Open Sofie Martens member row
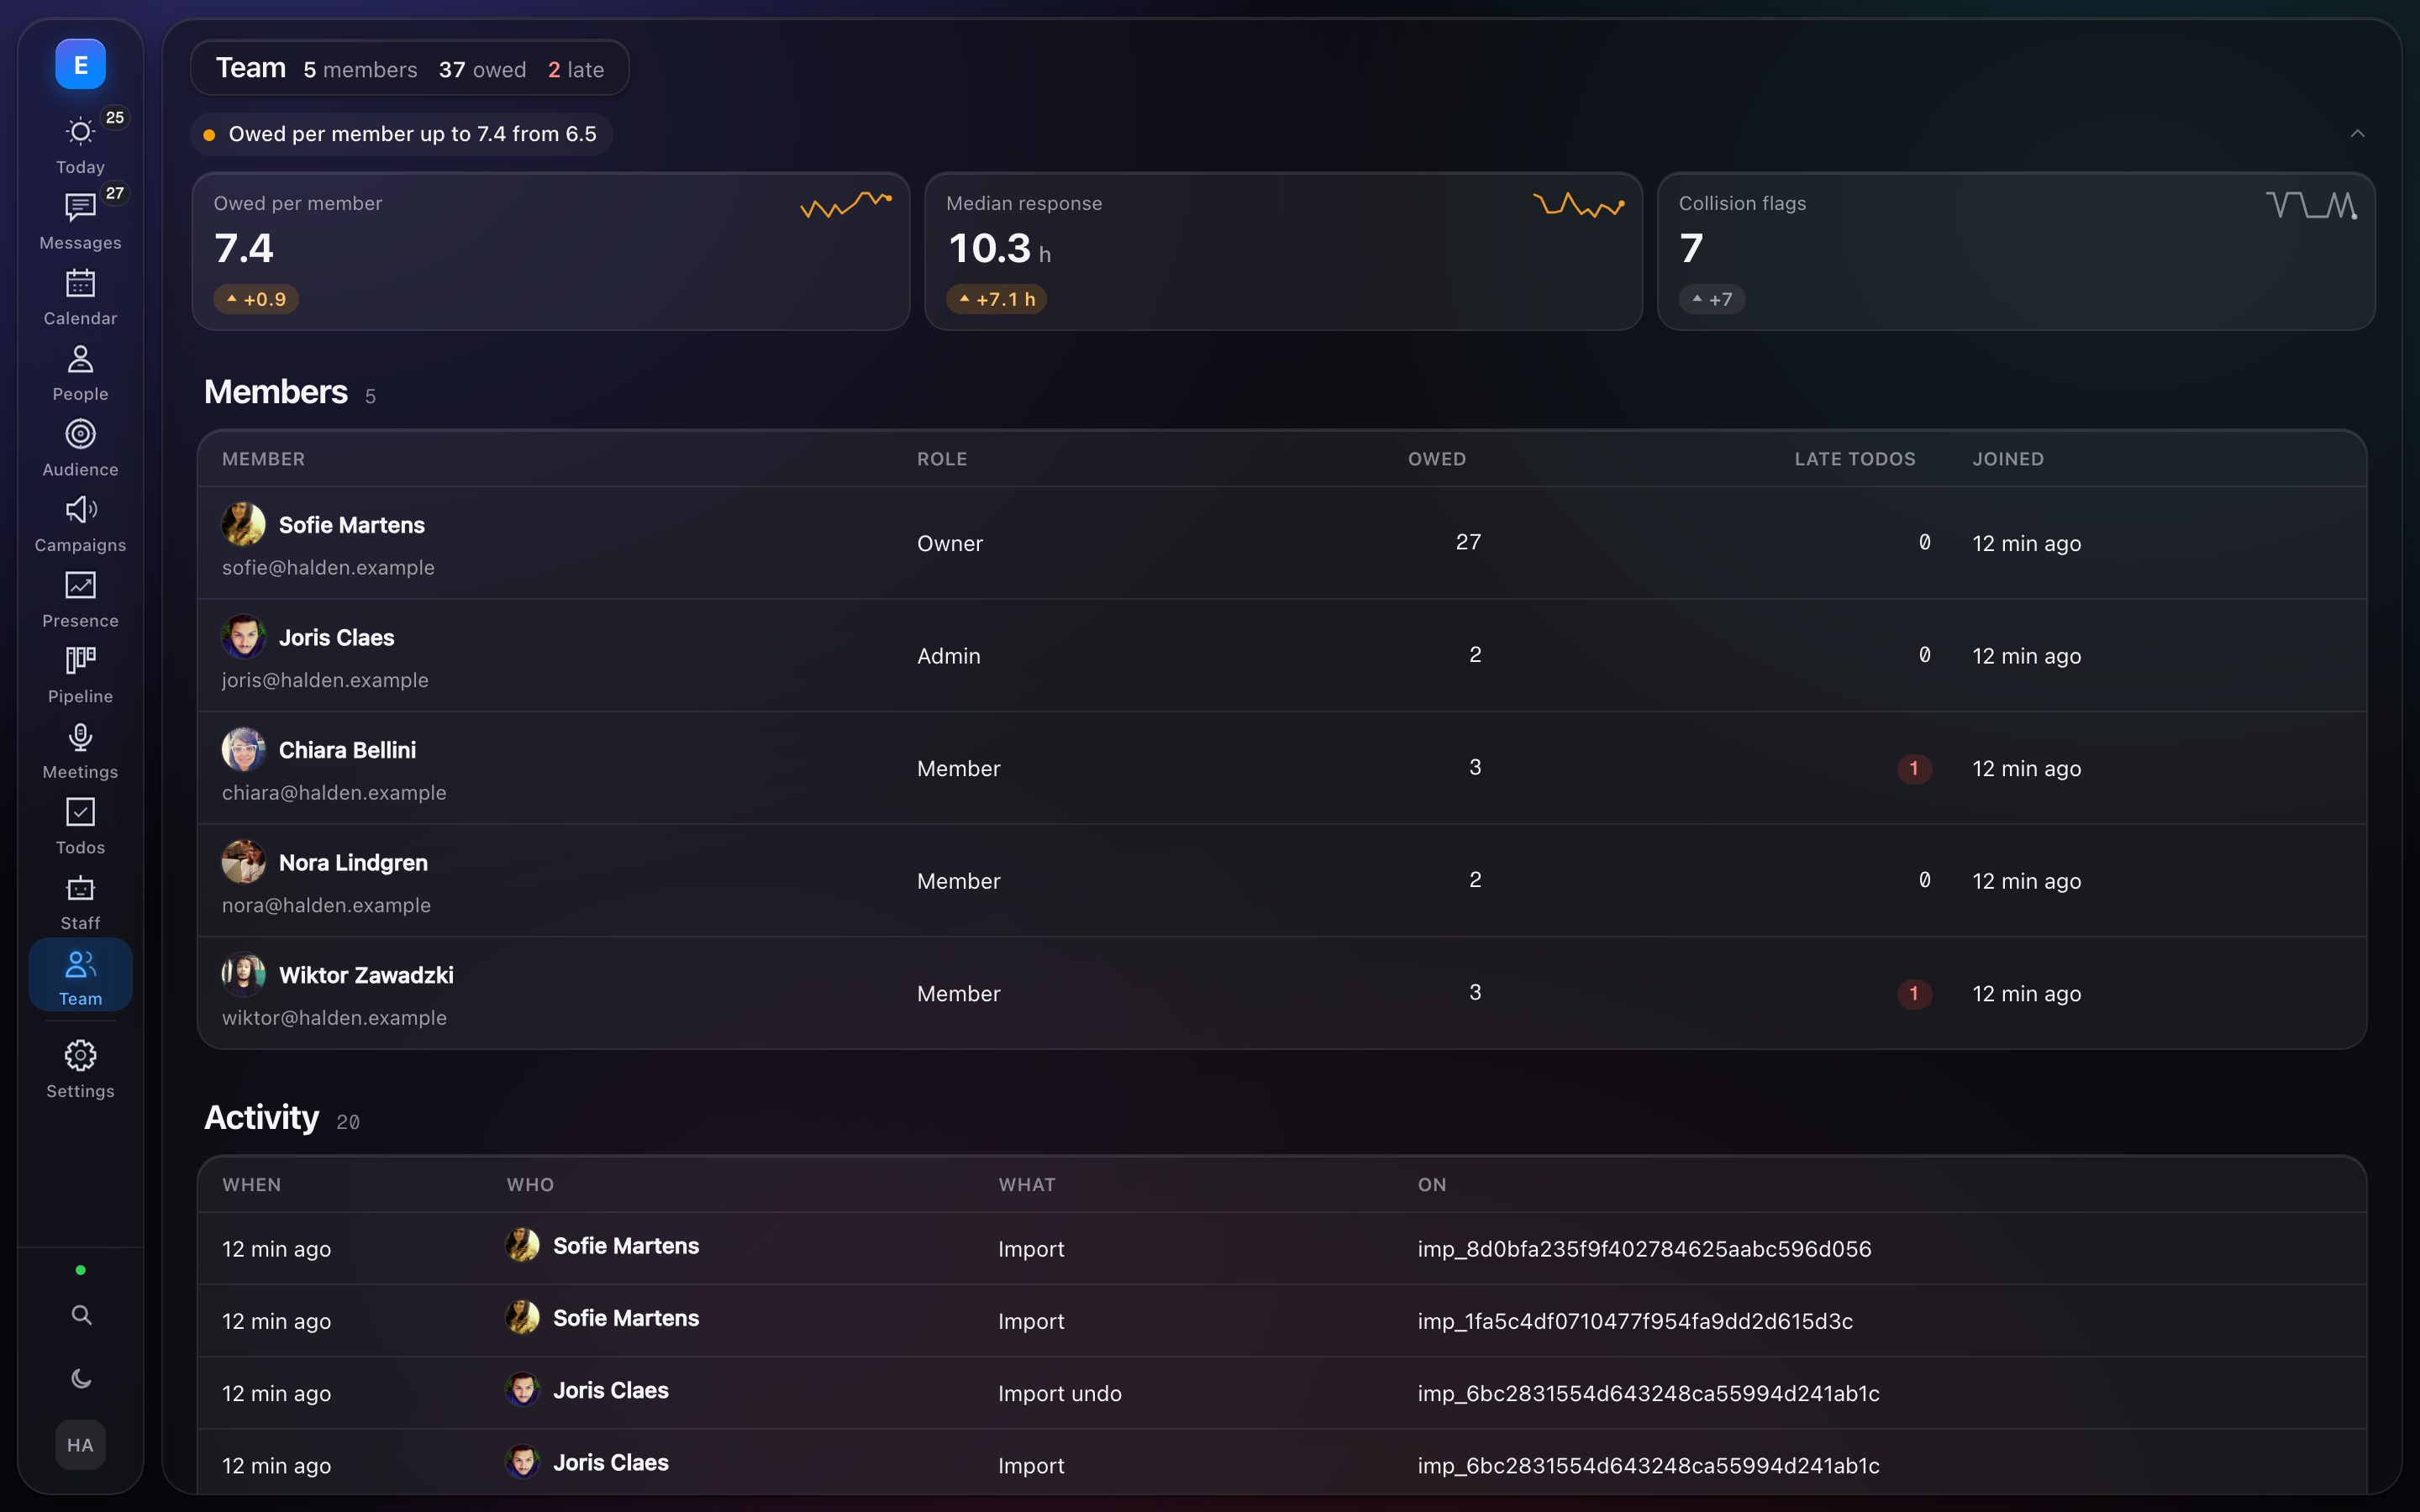Viewport: 2420px width, 1512px height. [x=1282, y=543]
